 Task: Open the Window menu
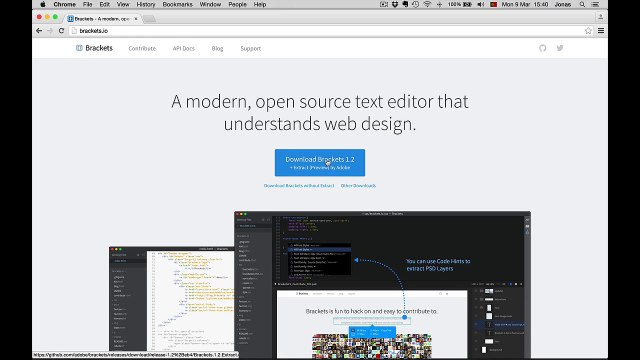pos(210,4)
